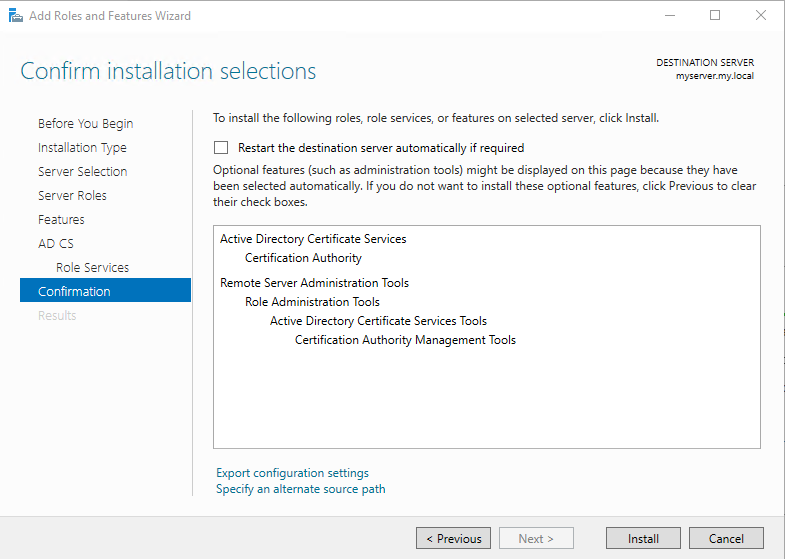
Task: Navigate to AD CS step
Action: 56,244
